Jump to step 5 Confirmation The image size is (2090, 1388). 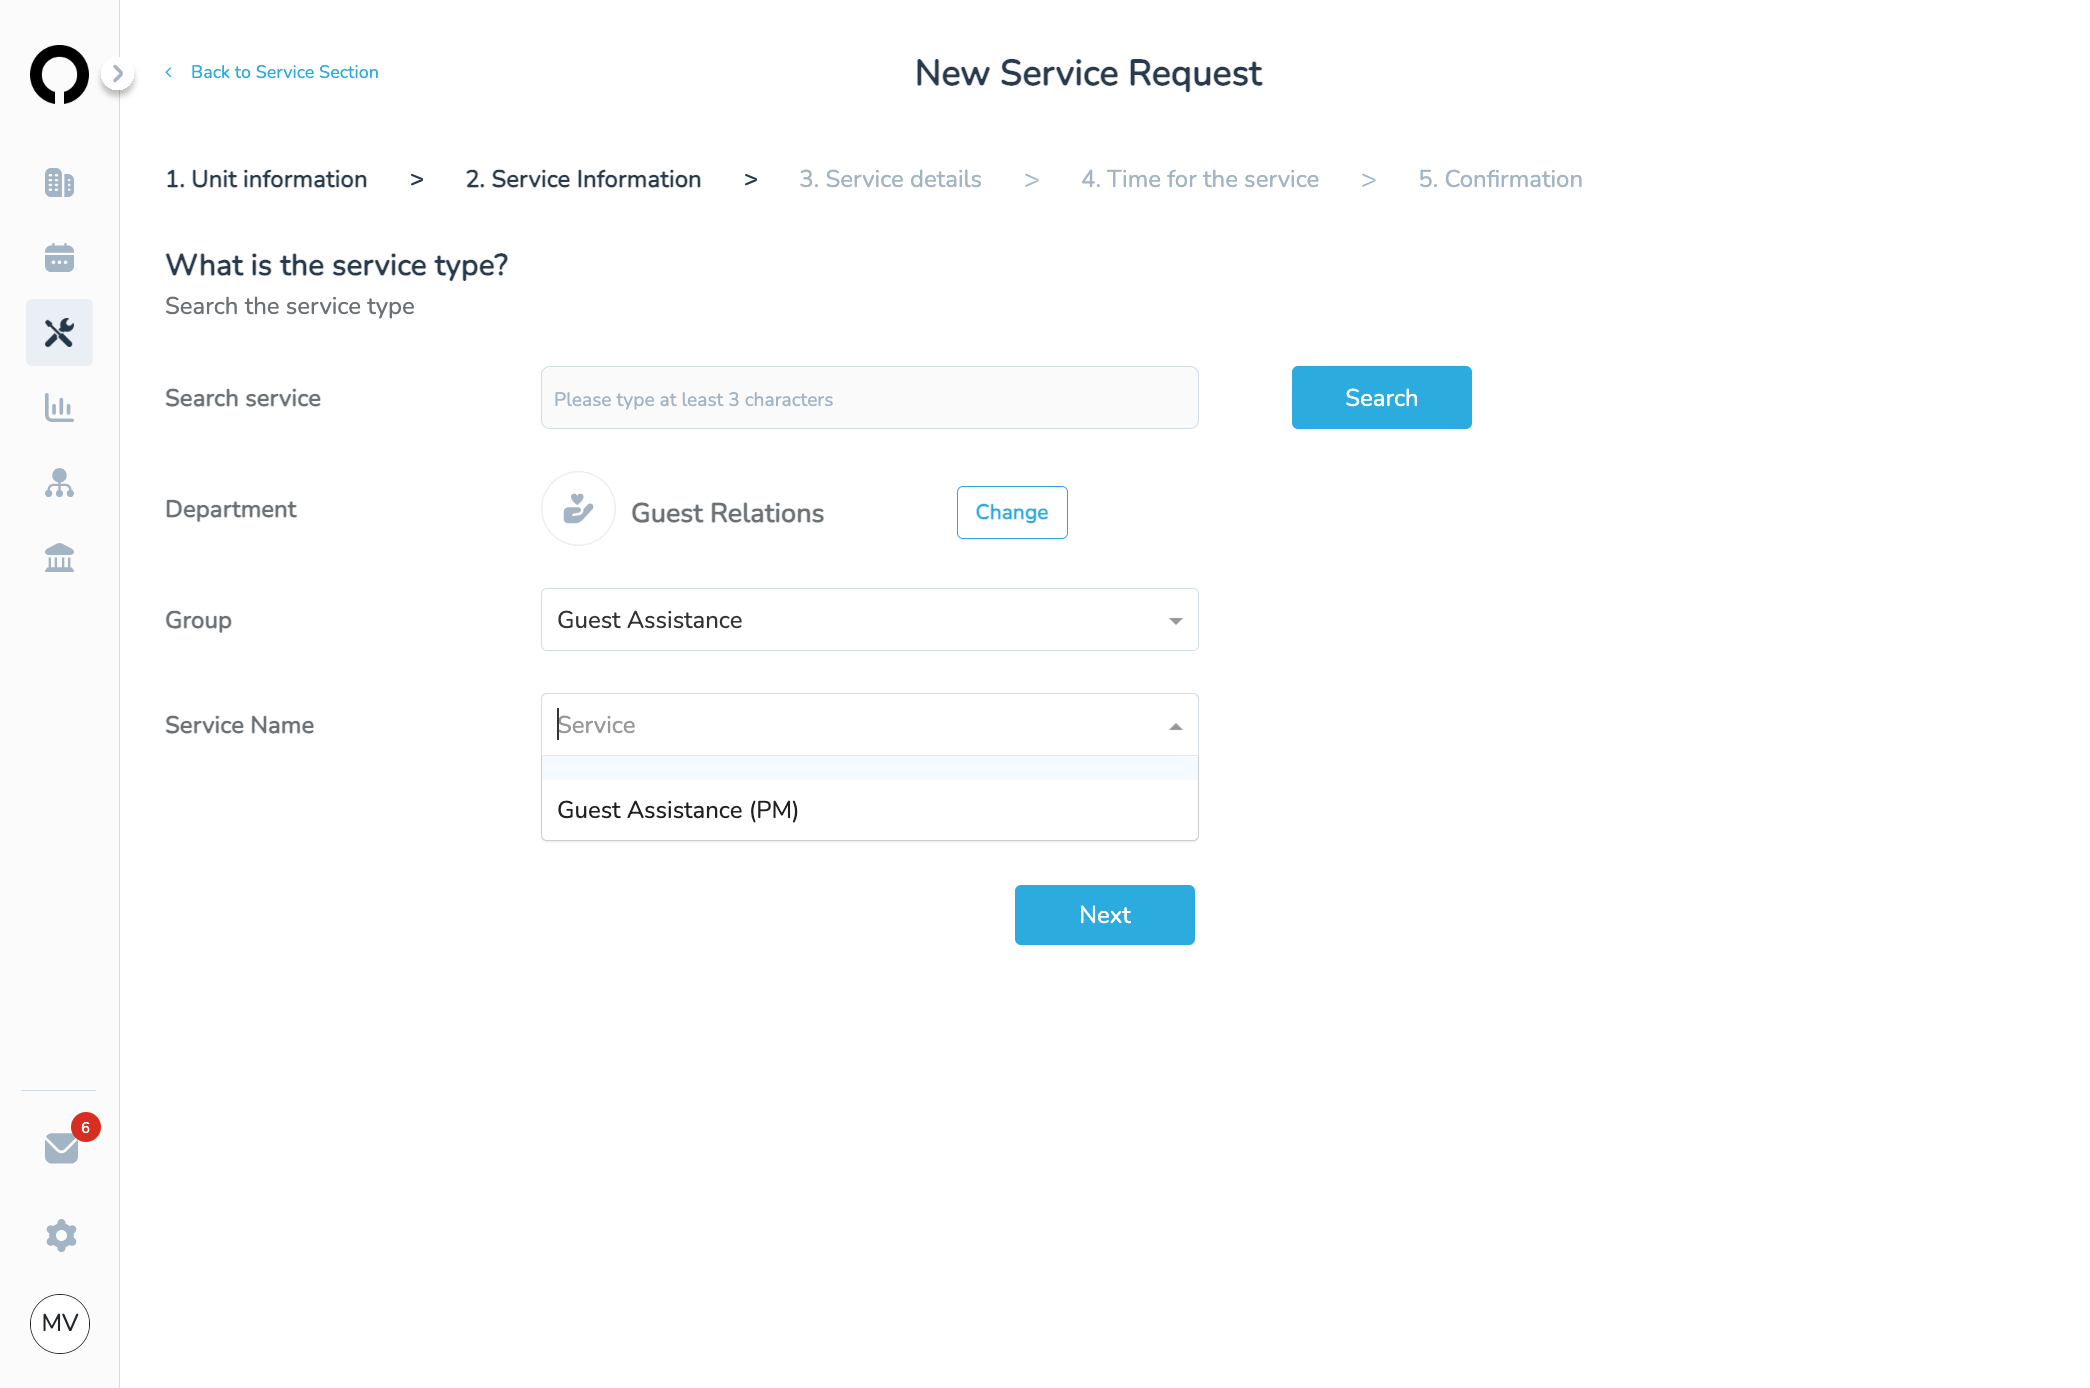1500,179
